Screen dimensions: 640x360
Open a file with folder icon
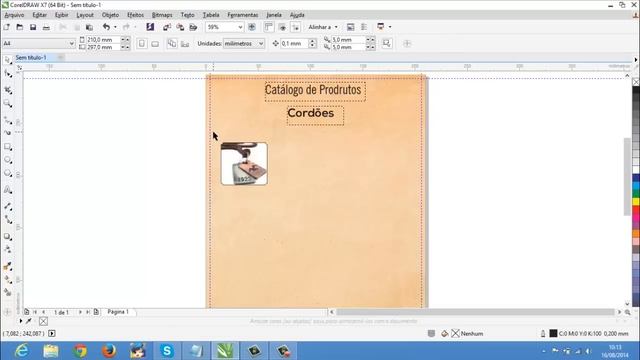[20, 27]
